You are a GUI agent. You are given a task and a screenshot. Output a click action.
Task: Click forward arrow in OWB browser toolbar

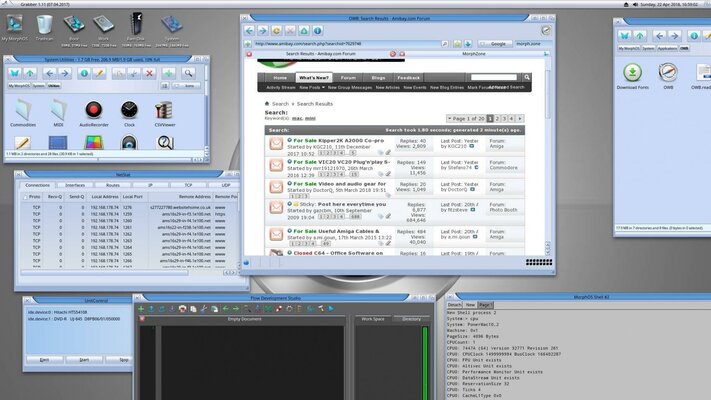point(263,31)
